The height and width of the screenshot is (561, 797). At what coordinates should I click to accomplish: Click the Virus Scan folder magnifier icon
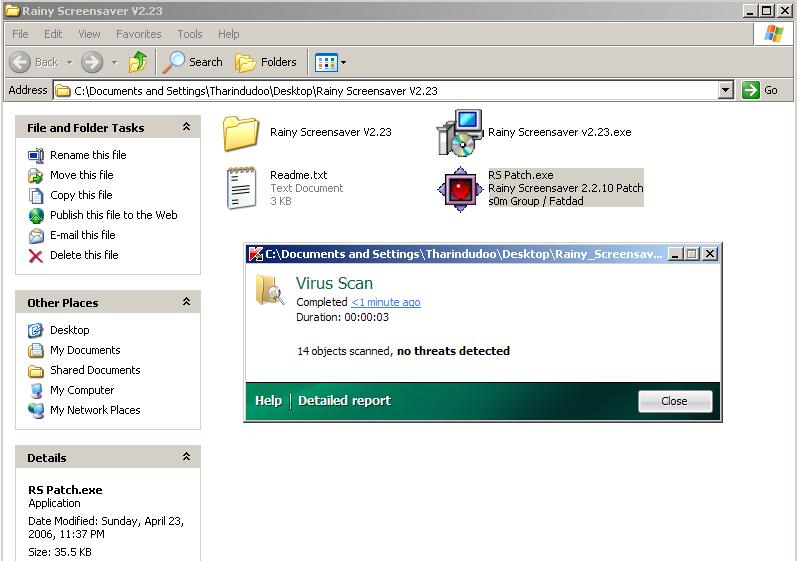coord(269,290)
